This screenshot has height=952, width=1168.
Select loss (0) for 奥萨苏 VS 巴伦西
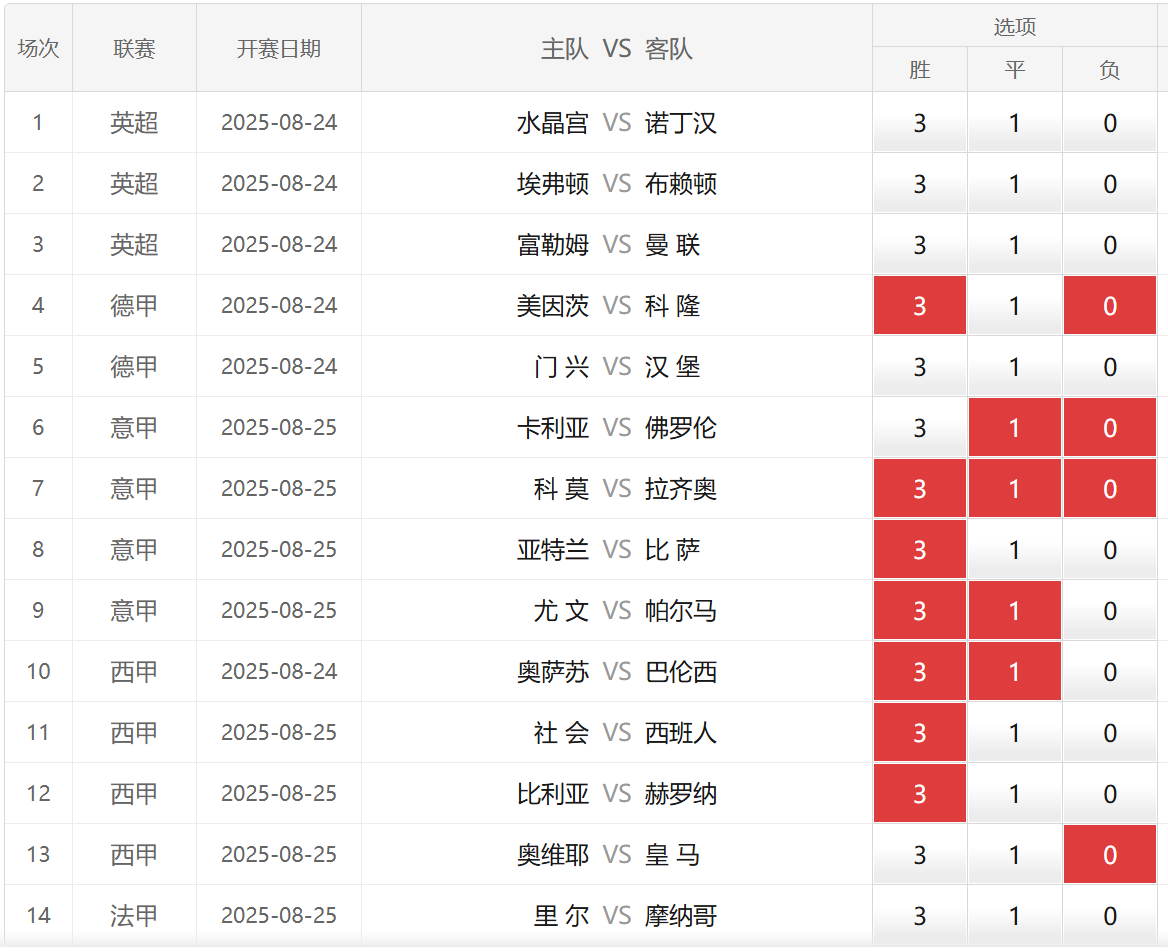1110,672
